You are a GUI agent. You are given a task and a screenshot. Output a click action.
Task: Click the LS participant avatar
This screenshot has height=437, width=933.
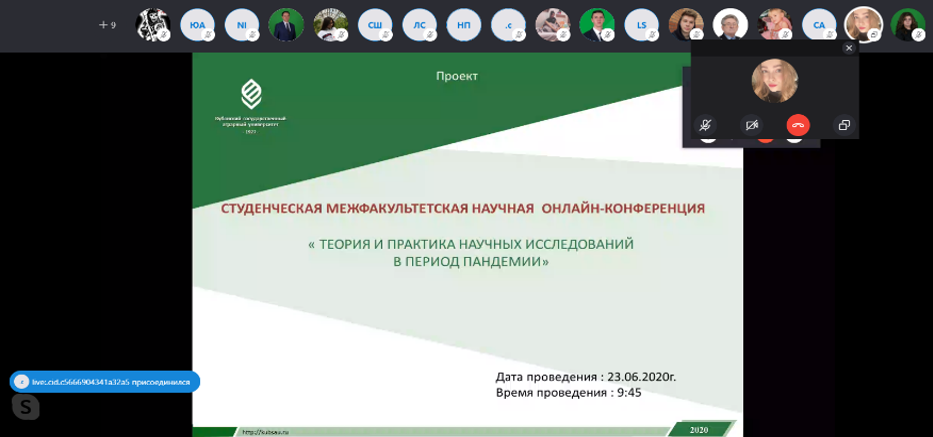coord(641,25)
